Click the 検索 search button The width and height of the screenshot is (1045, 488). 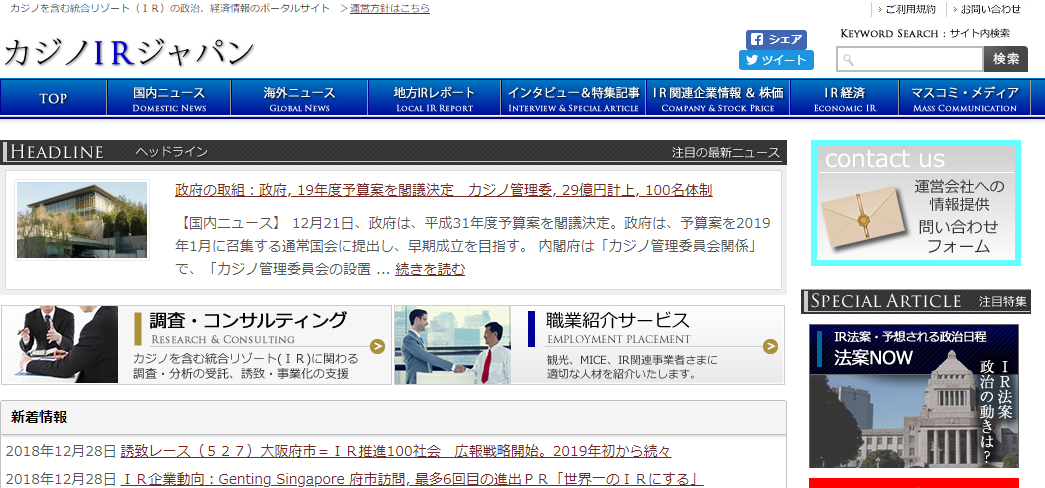pyautogui.click(x=1006, y=59)
